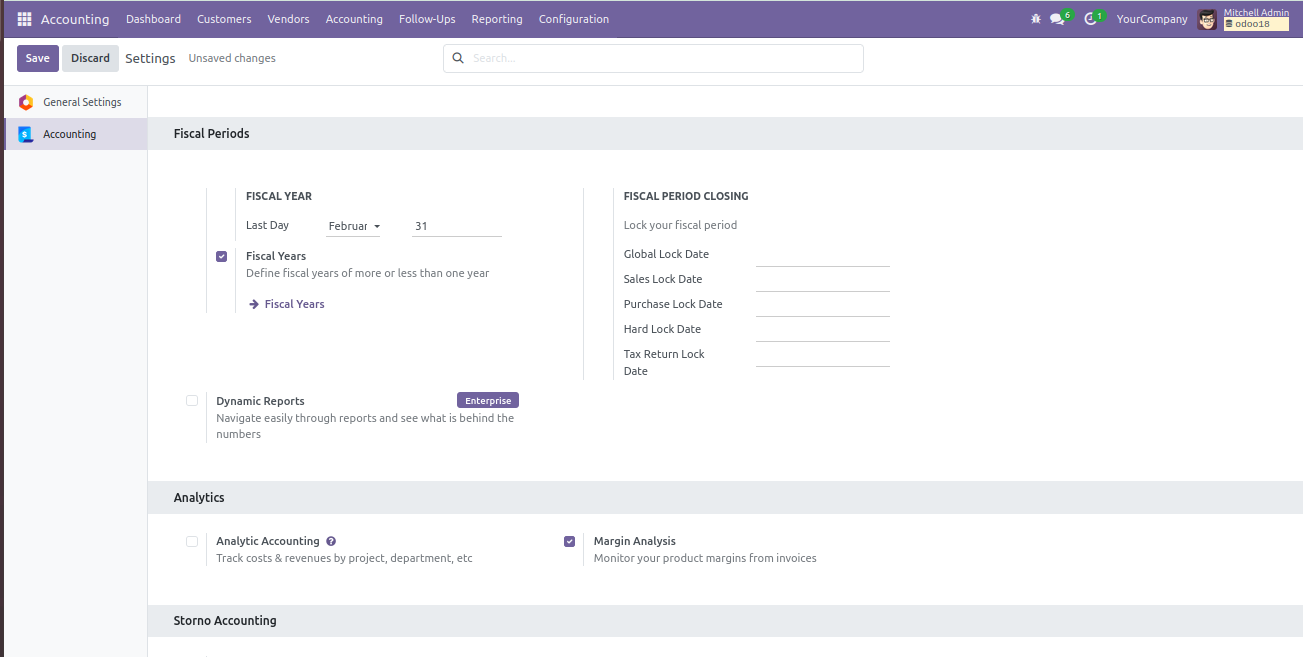Click the debug bug icon
This screenshot has height=657, width=1303.
point(1035,19)
